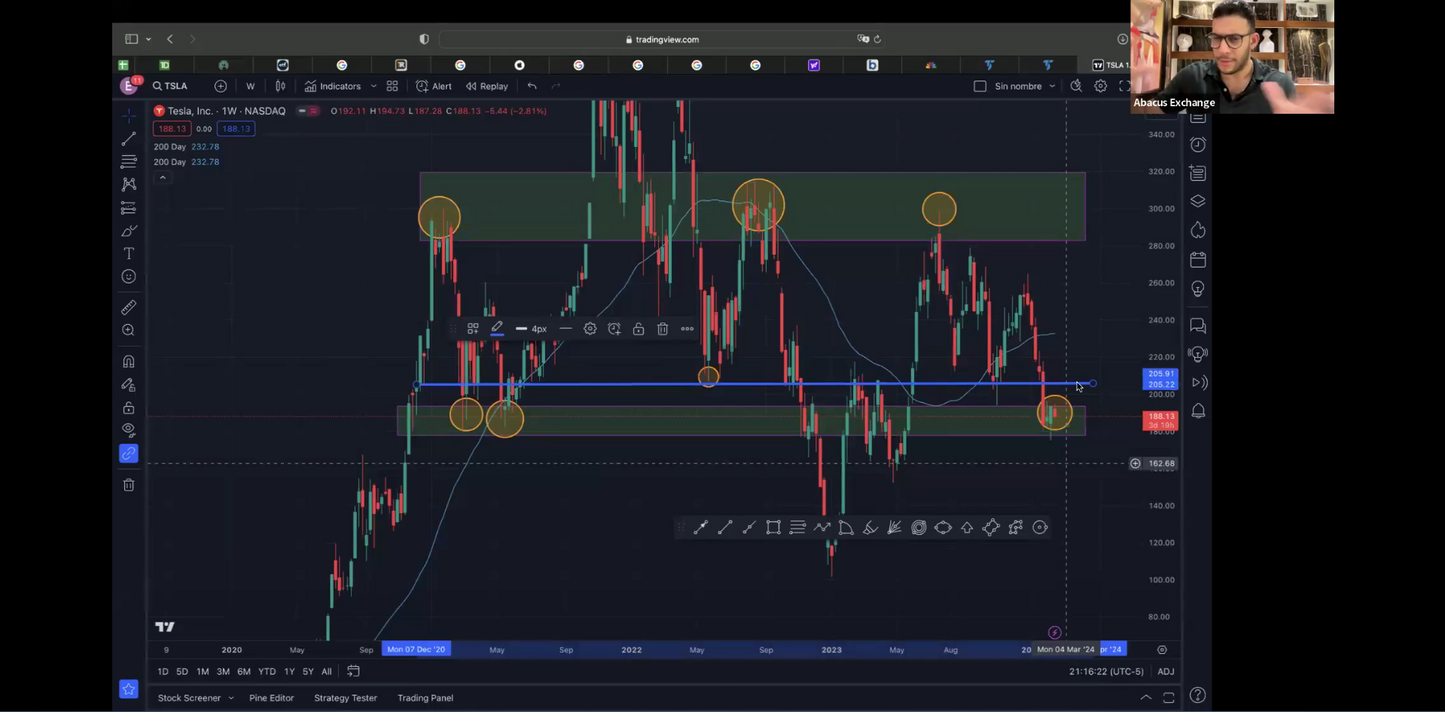The image size is (1445, 712).
Task: Open the Alert creation button
Action: point(434,86)
